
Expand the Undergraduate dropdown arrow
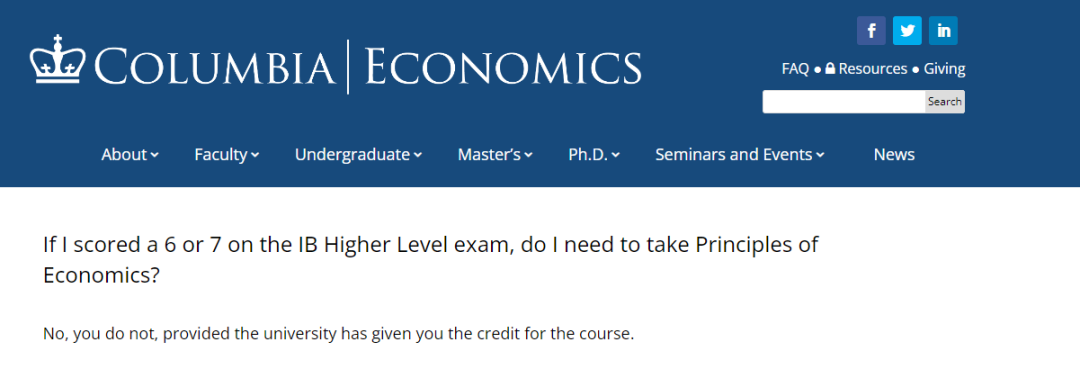point(418,155)
